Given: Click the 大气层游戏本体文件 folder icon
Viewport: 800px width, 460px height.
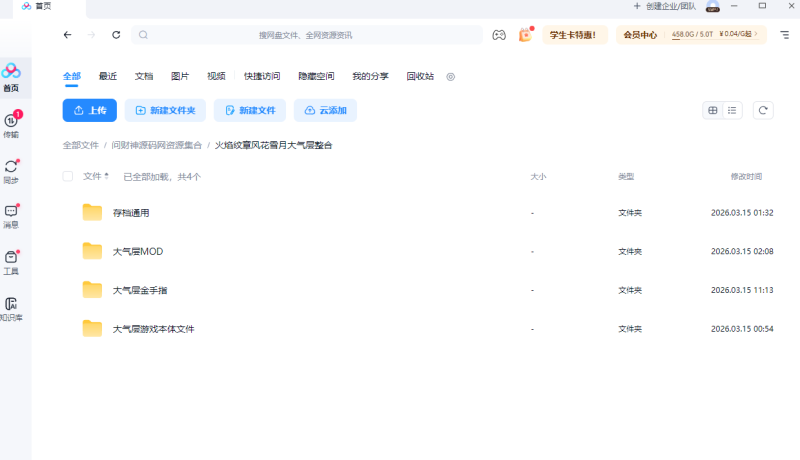Looking at the screenshot, I should click(x=92, y=328).
